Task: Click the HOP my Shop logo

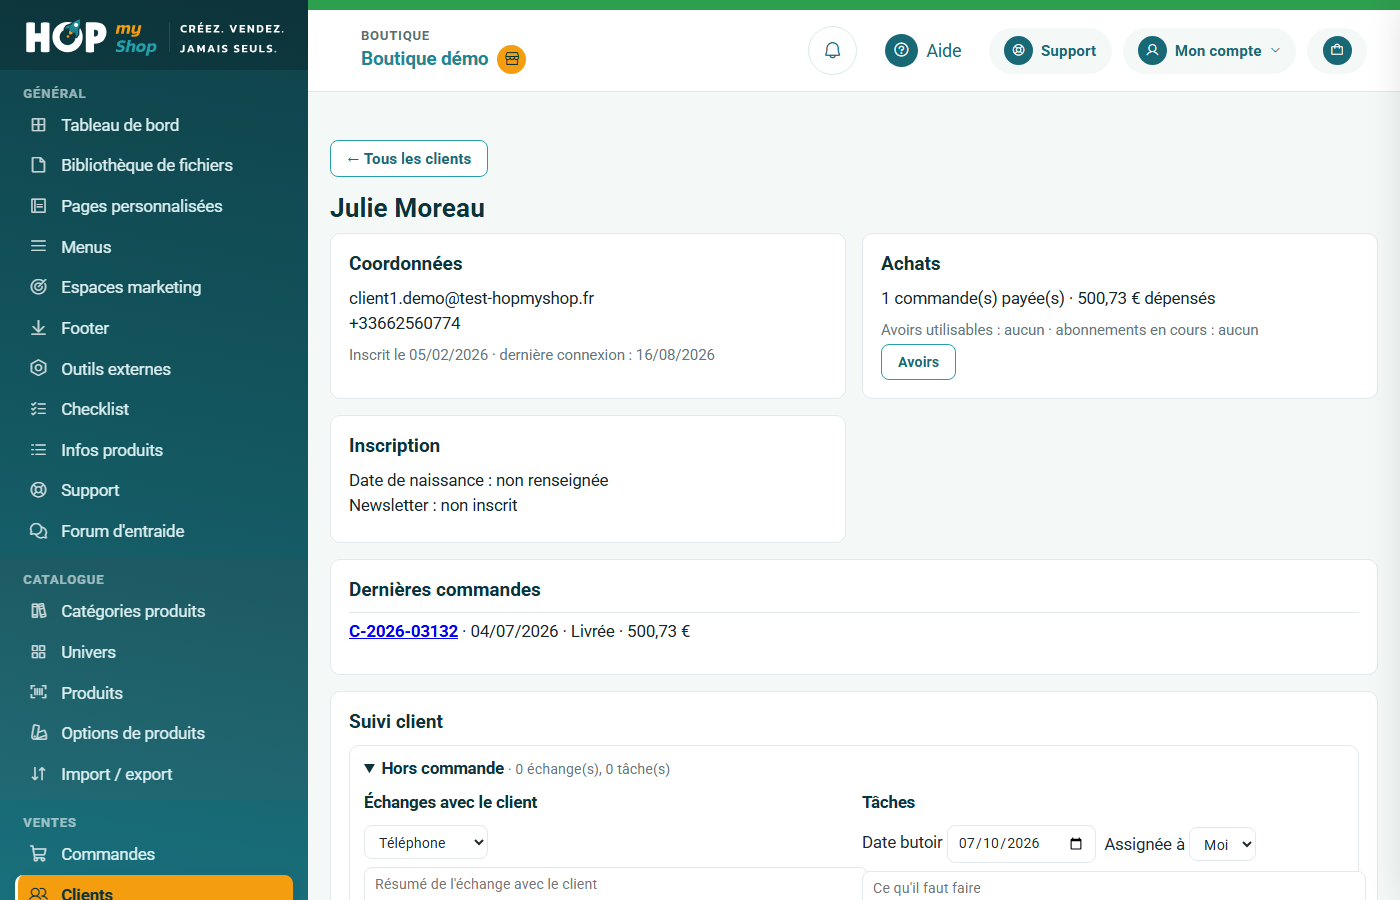Action: pos(91,37)
